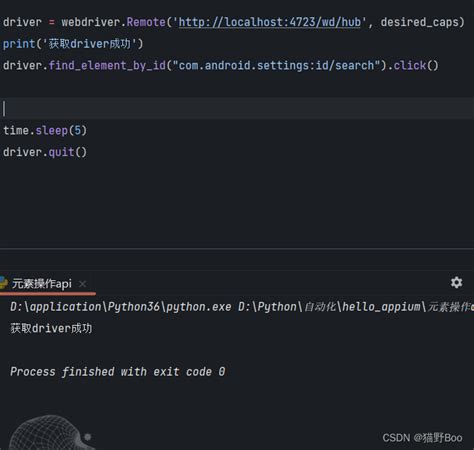Click the .click() method call

[x=413, y=65]
